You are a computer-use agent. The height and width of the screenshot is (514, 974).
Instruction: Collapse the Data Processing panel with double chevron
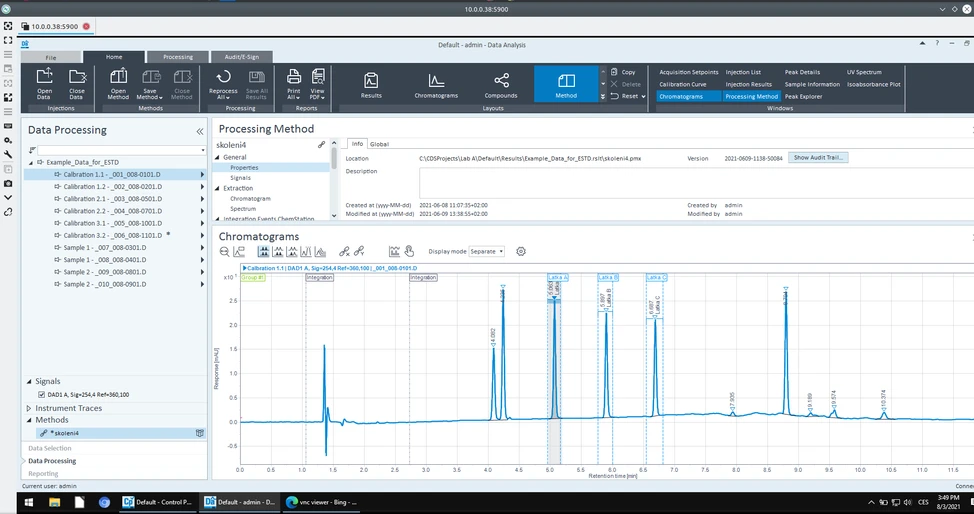(x=199, y=131)
